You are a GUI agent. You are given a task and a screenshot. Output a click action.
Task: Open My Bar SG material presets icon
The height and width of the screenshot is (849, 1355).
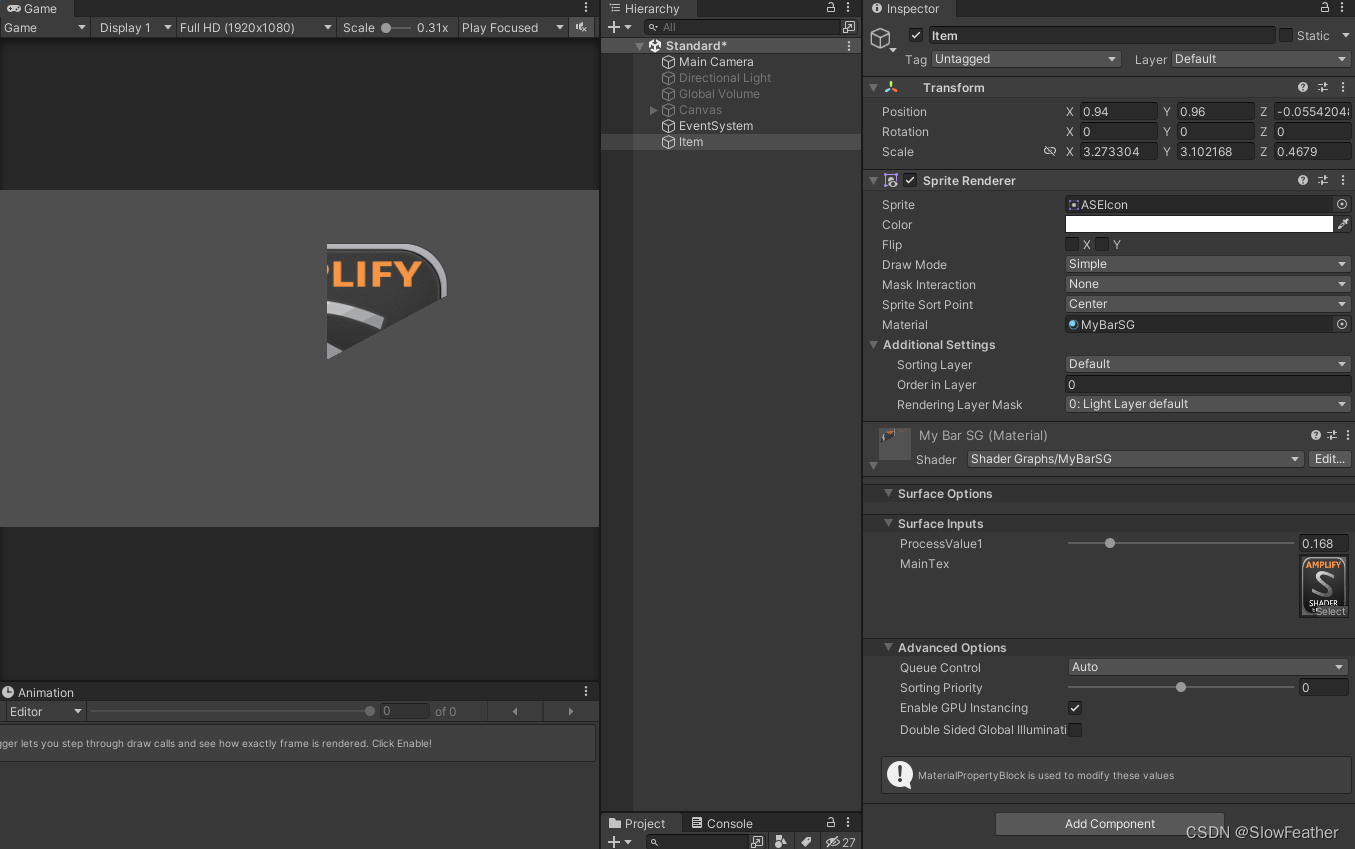point(1332,436)
